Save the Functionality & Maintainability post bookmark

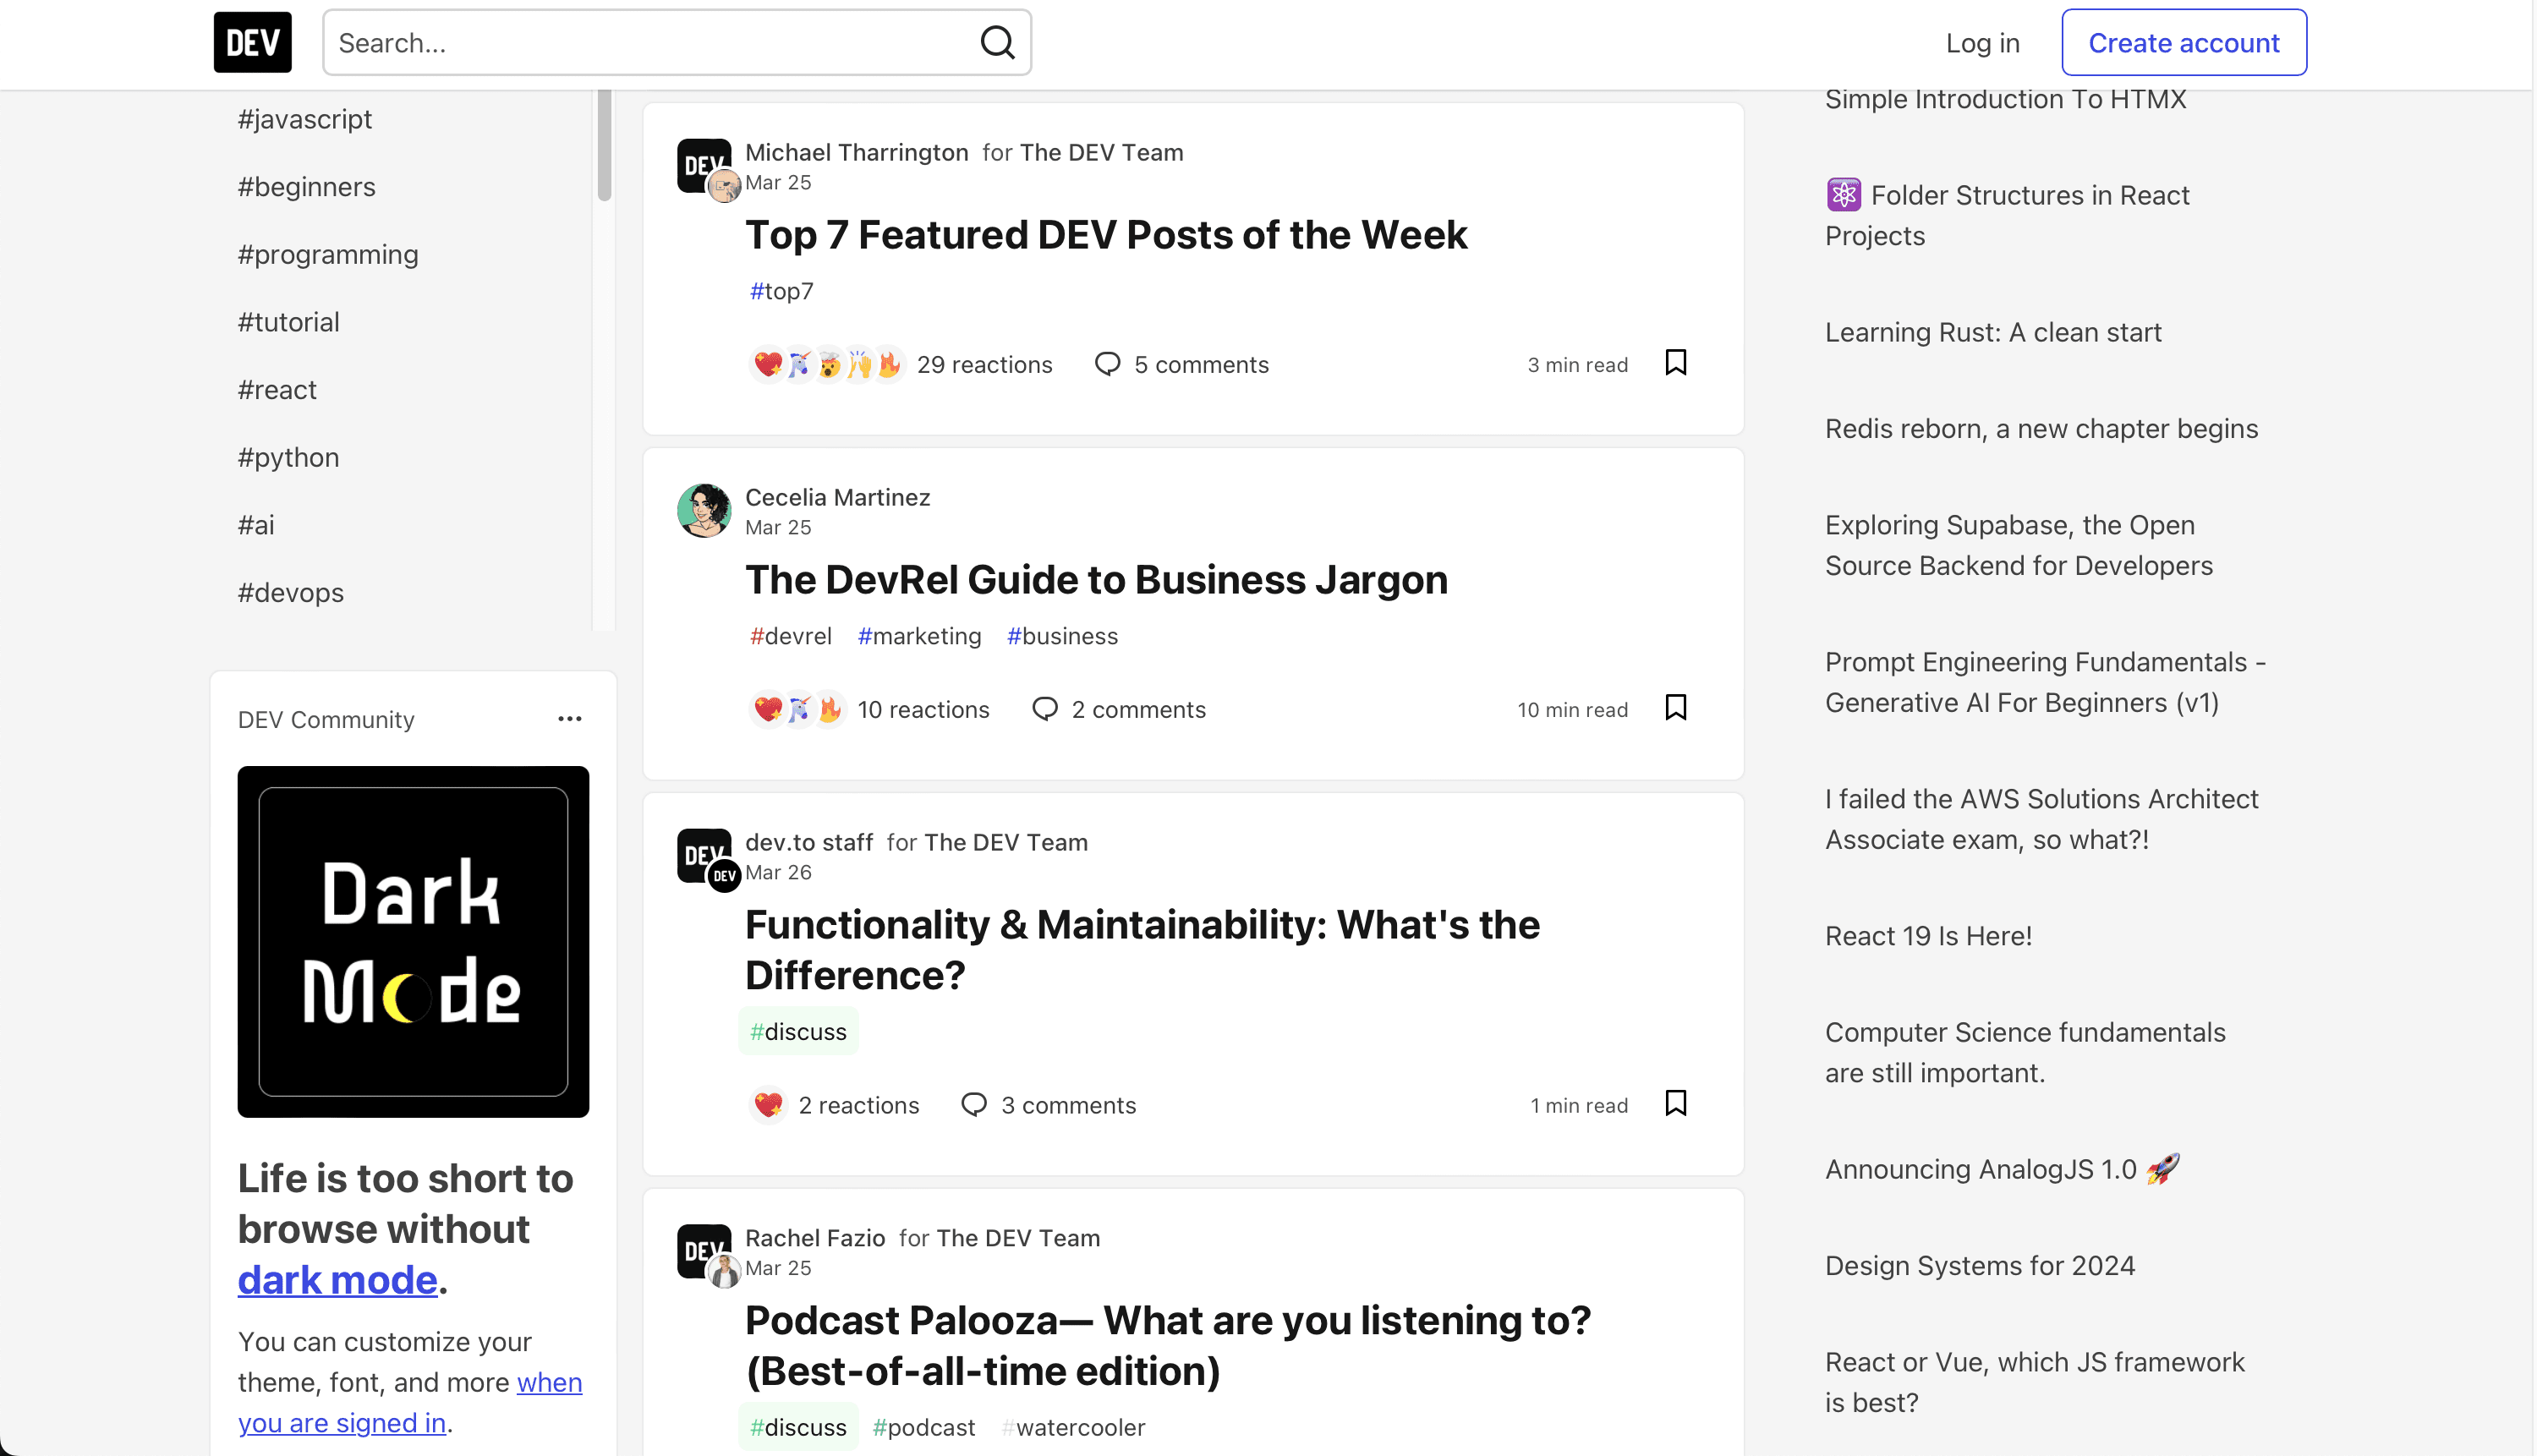click(1675, 1103)
